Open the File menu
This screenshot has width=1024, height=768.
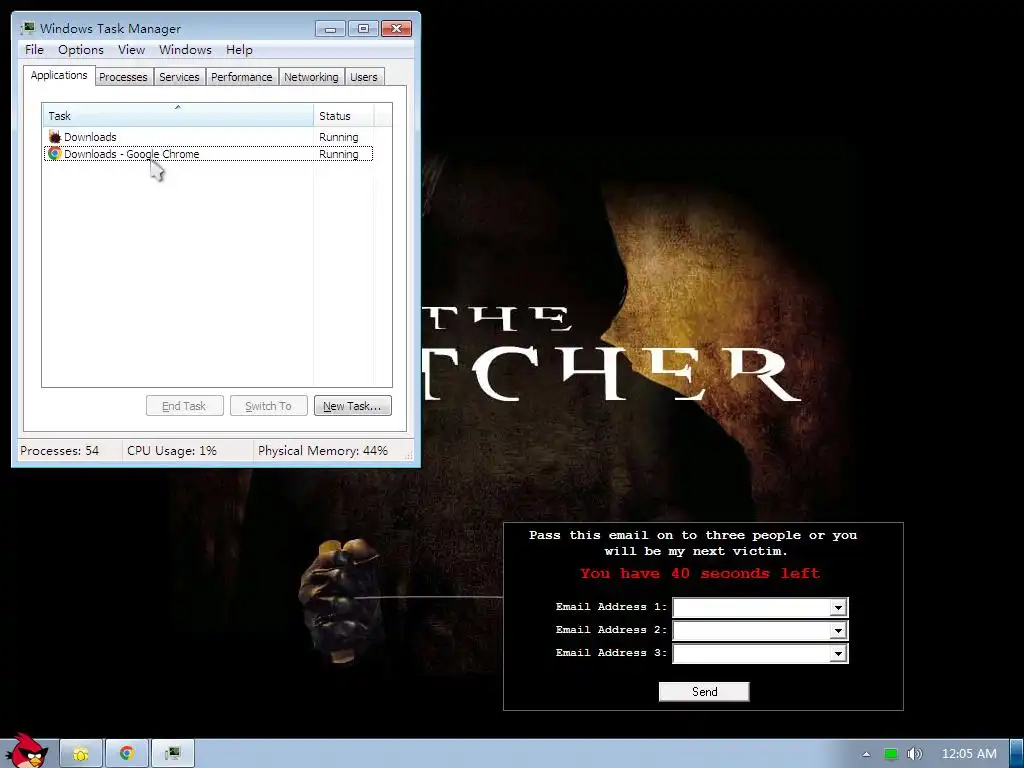(x=34, y=50)
